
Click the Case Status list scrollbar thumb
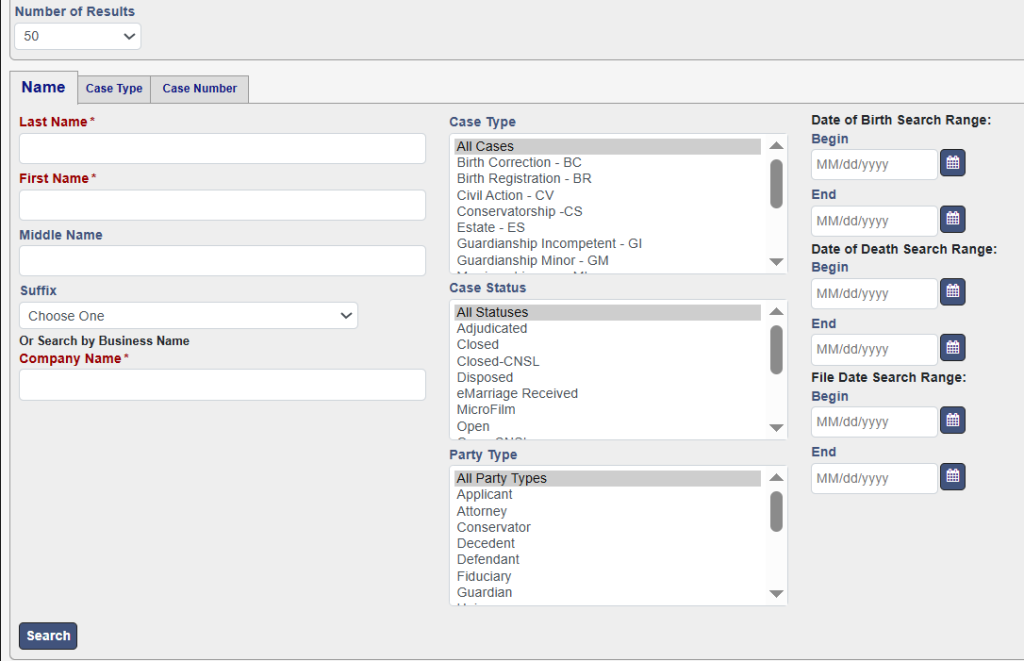pyautogui.click(x=776, y=349)
